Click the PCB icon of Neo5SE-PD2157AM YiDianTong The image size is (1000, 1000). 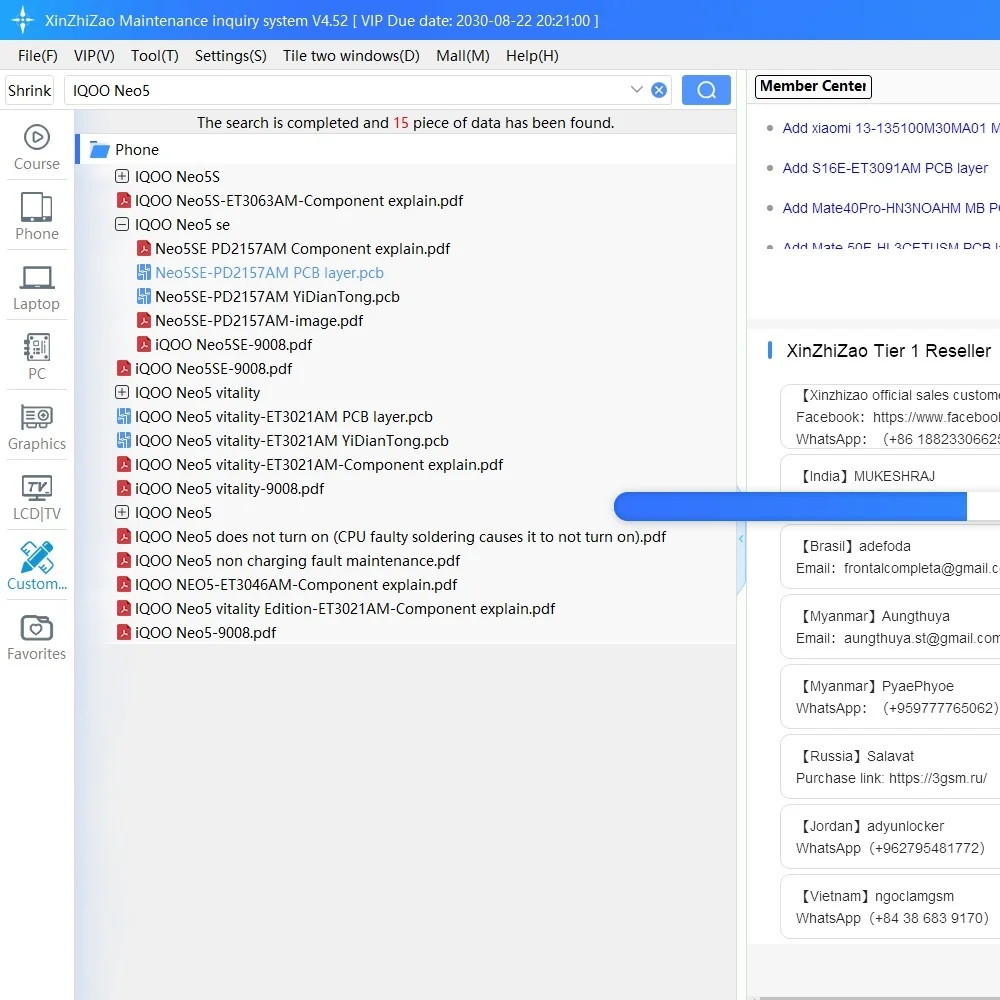[x=144, y=297]
